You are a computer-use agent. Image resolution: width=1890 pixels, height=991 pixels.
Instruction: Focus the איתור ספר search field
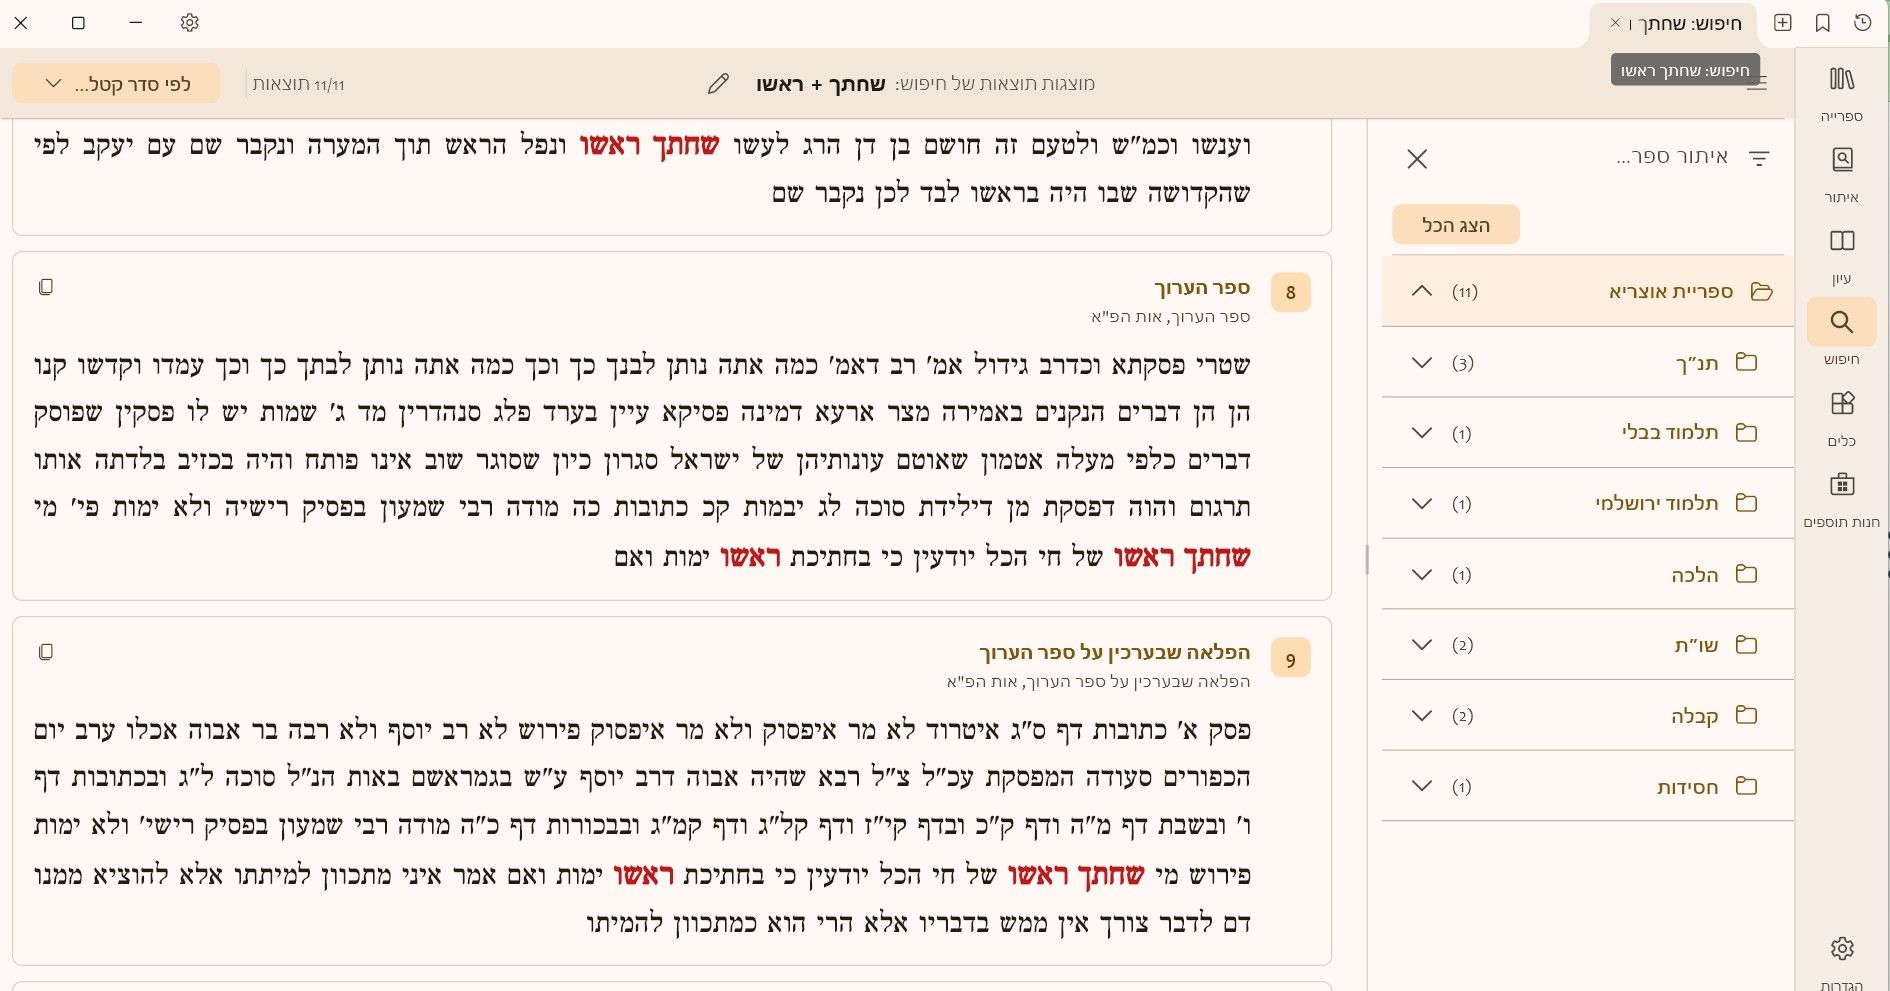(1671, 157)
